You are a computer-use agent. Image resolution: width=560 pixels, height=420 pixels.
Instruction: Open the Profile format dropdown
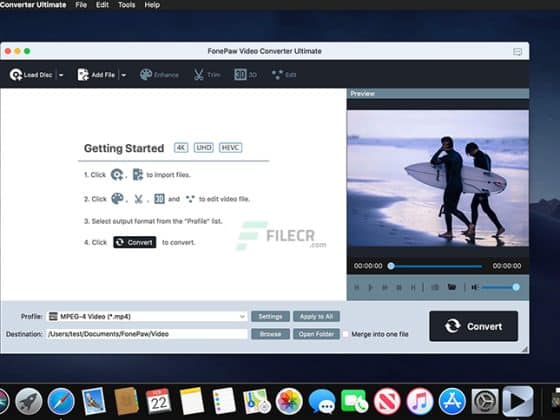coord(147,316)
